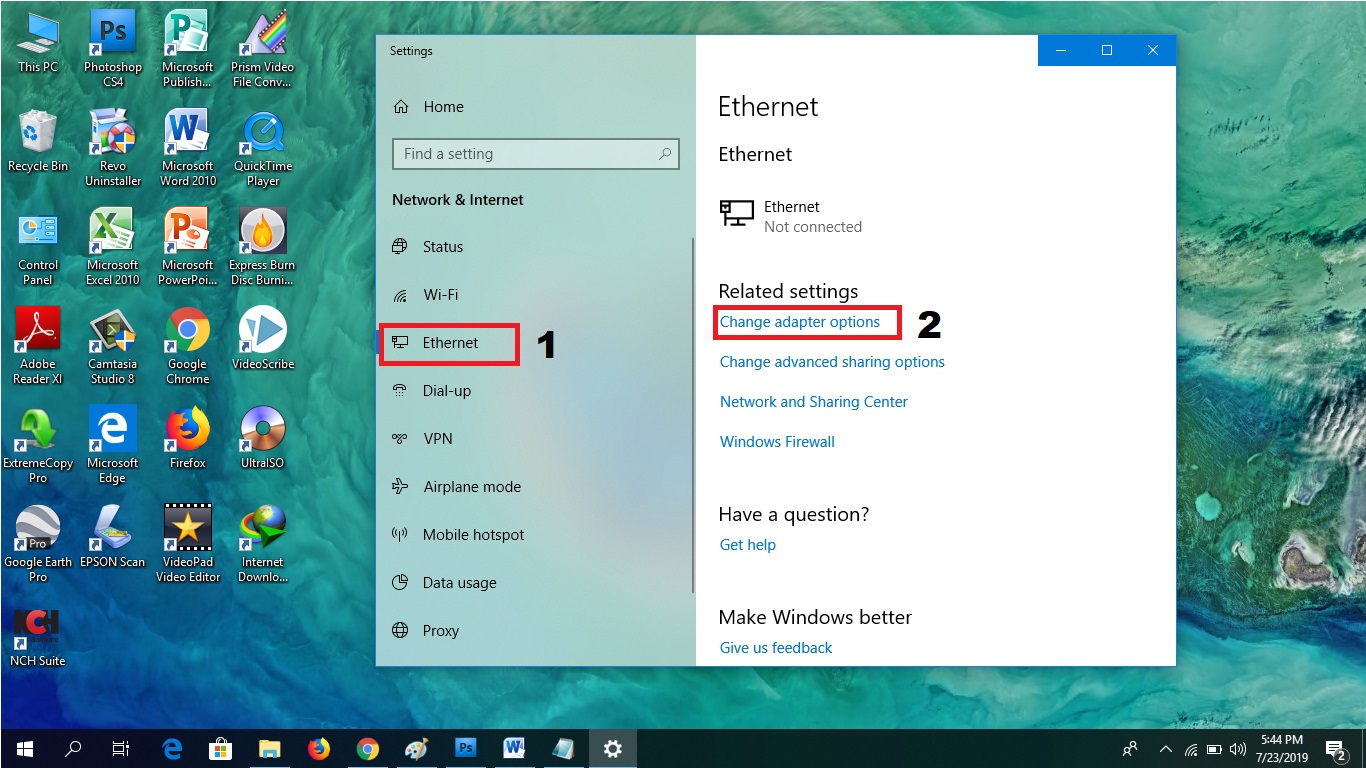The height and width of the screenshot is (768, 1366).
Task: Select the Ethernet Not connected adapter
Action: 793,215
